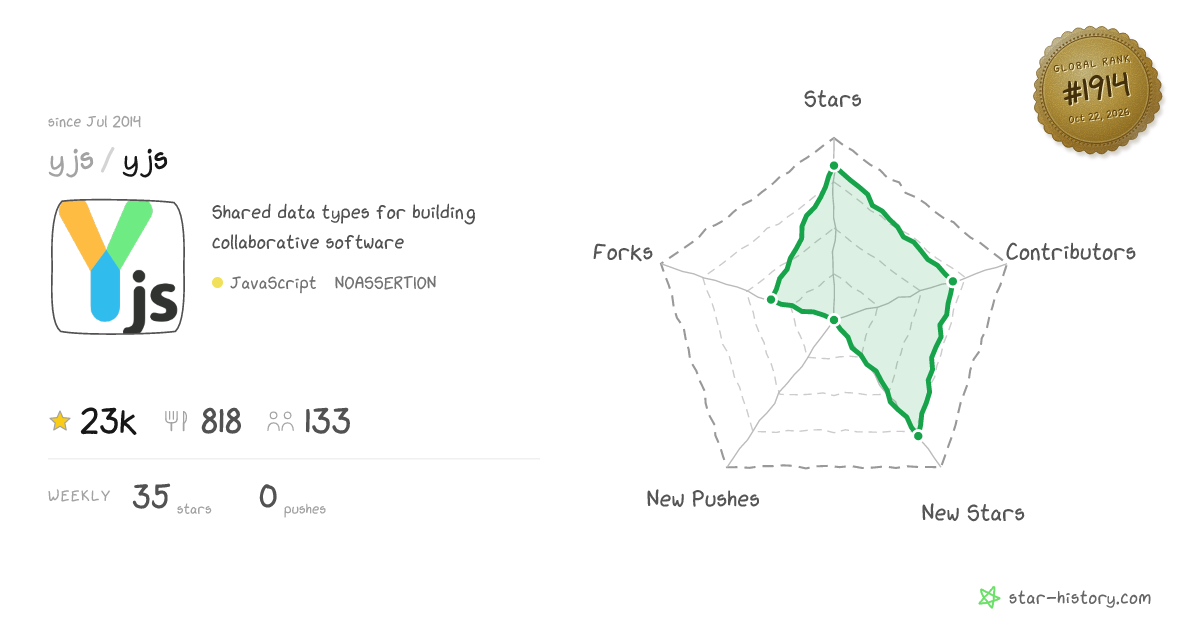Select the New Pushes axis label
The height and width of the screenshot is (630, 1200).
pyautogui.click(x=702, y=498)
